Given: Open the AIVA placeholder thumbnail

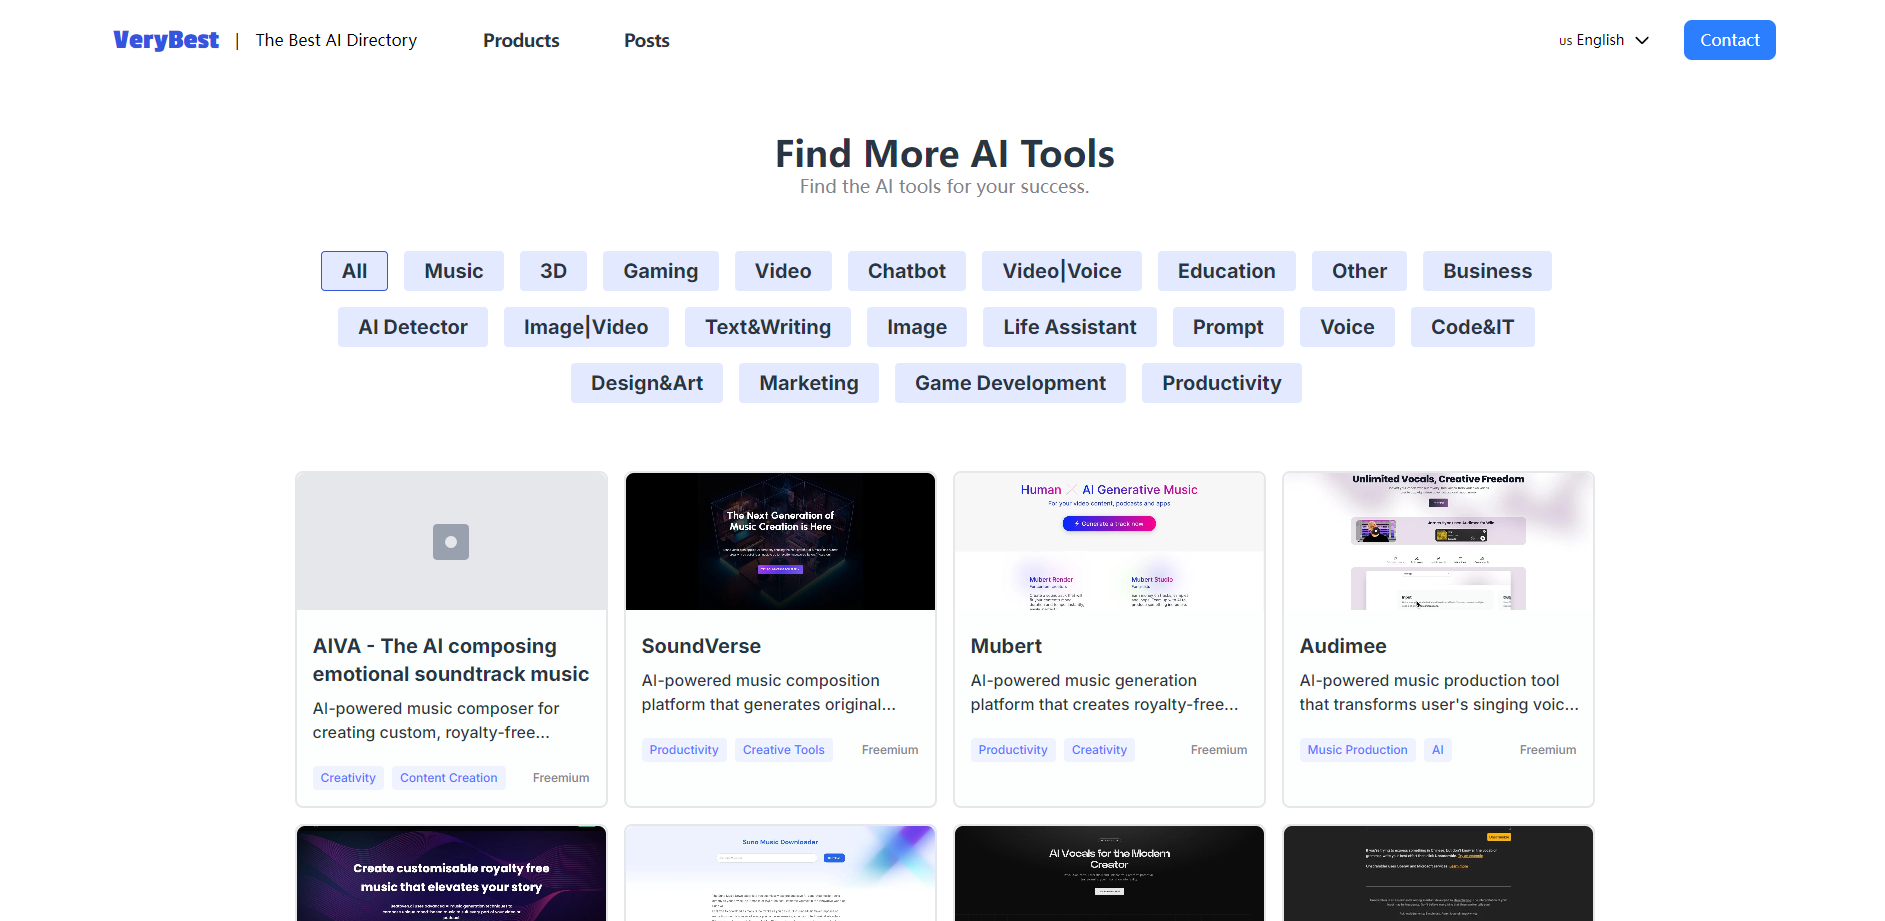Looking at the screenshot, I should click(451, 541).
